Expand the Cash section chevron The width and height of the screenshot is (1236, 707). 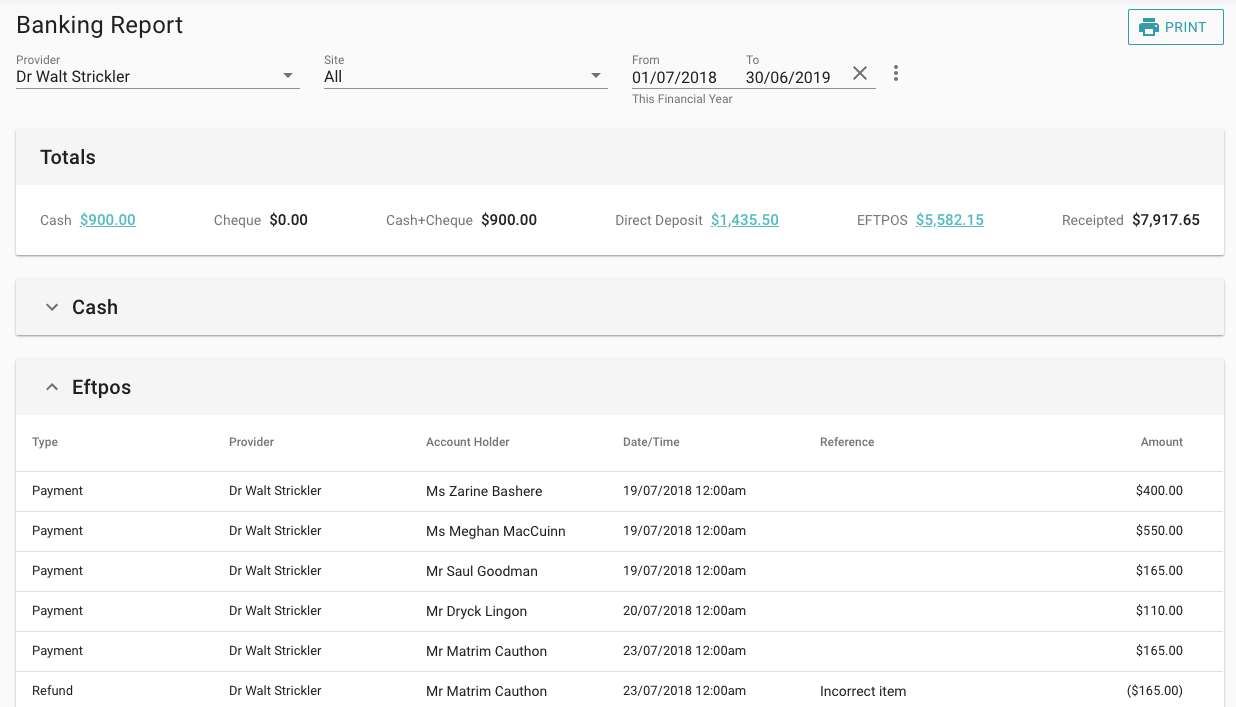click(52, 308)
